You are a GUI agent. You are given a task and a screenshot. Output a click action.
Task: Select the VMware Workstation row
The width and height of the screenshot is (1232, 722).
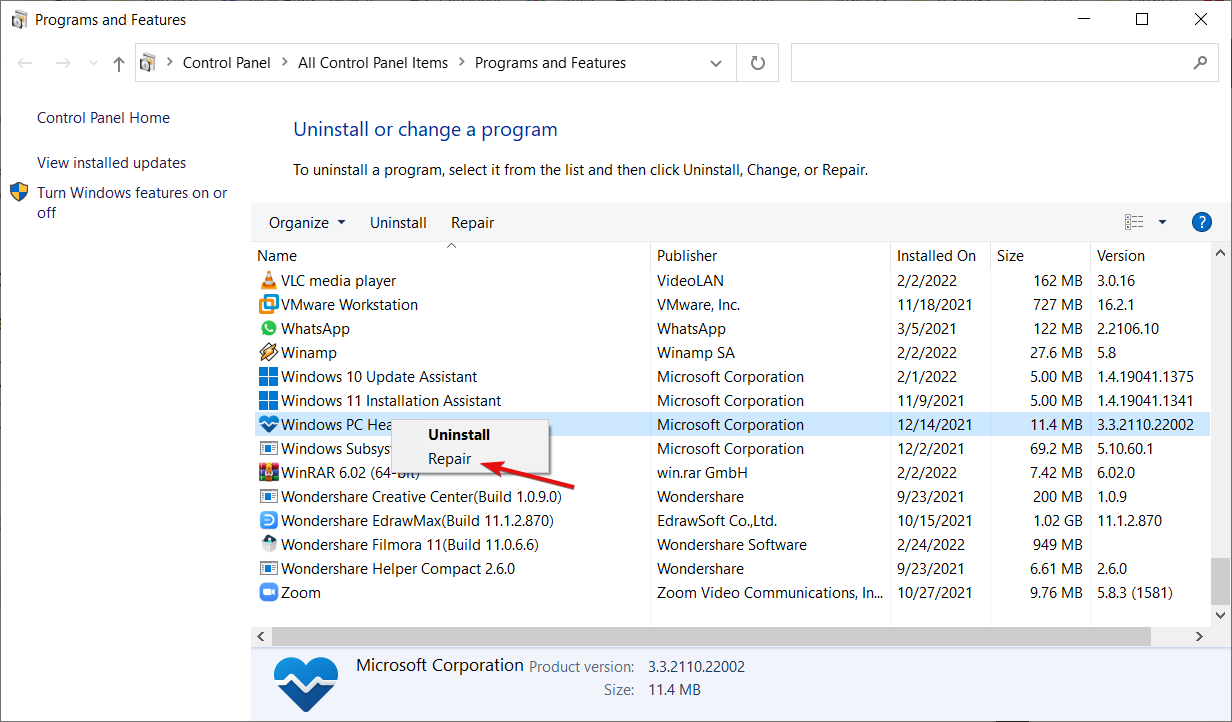point(731,305)
